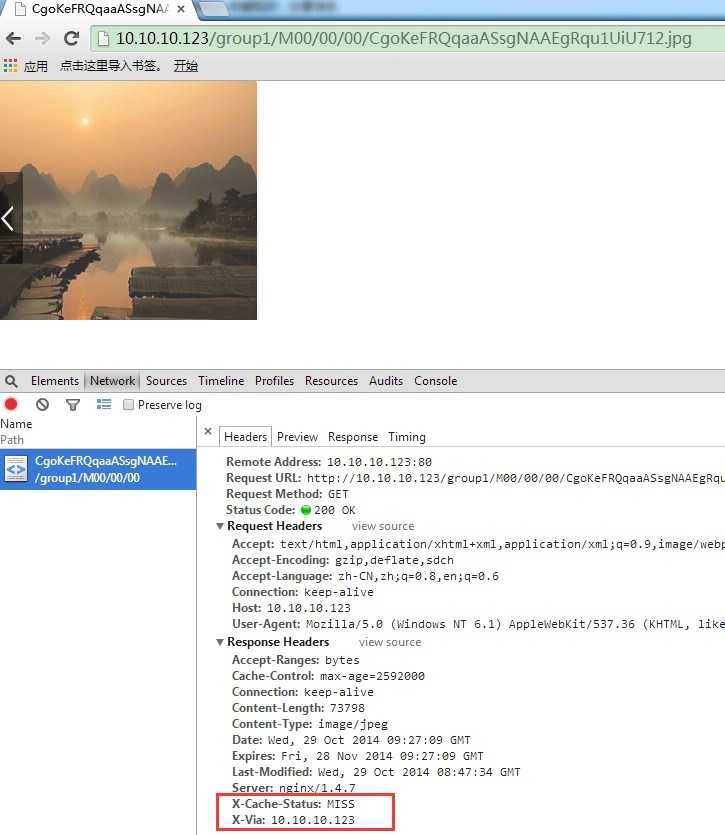This screenshot has height=835, width=725.
Task: Click the Date header value
Action: pos(369,740)
